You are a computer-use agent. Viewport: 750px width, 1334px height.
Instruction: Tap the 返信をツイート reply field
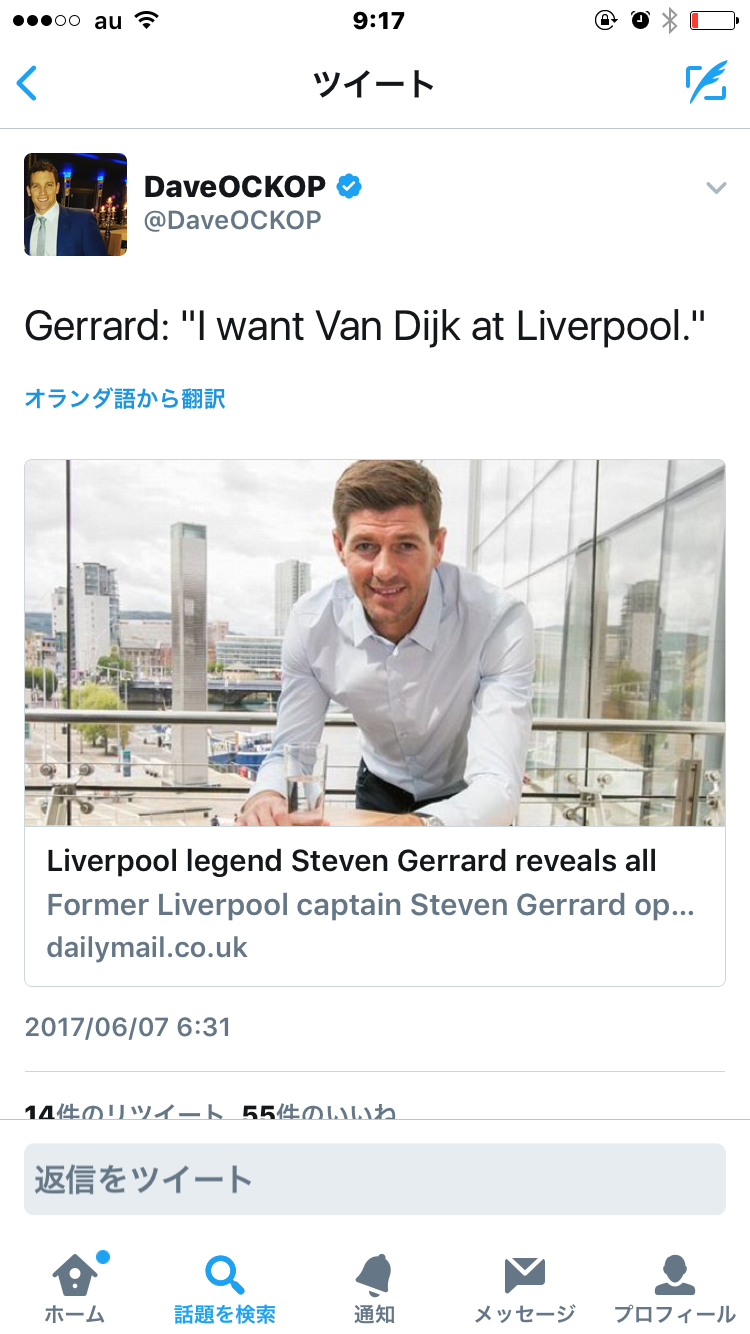tap(375, 1179)
